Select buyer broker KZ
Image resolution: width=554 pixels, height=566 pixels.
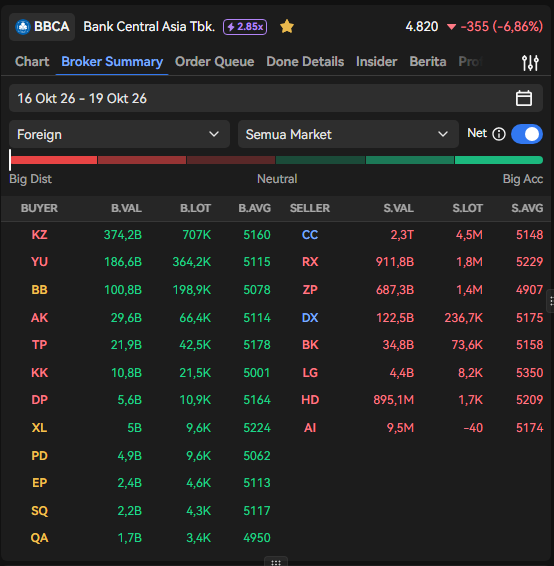pyautogui.click(x=39, y=235)
